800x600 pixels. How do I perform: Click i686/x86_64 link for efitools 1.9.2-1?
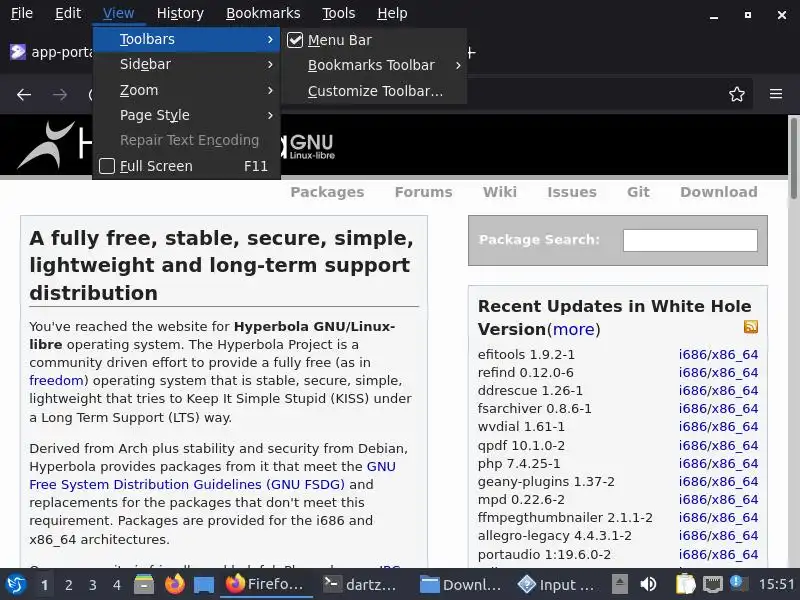click(x=718, y=355)
